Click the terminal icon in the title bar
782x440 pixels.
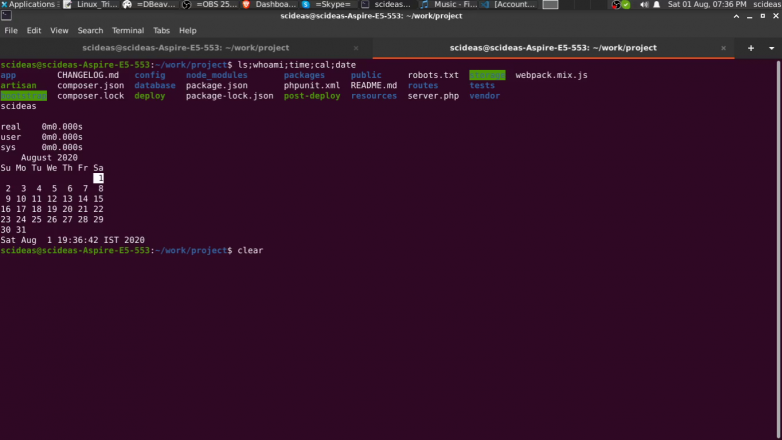(x=6, y=15)
